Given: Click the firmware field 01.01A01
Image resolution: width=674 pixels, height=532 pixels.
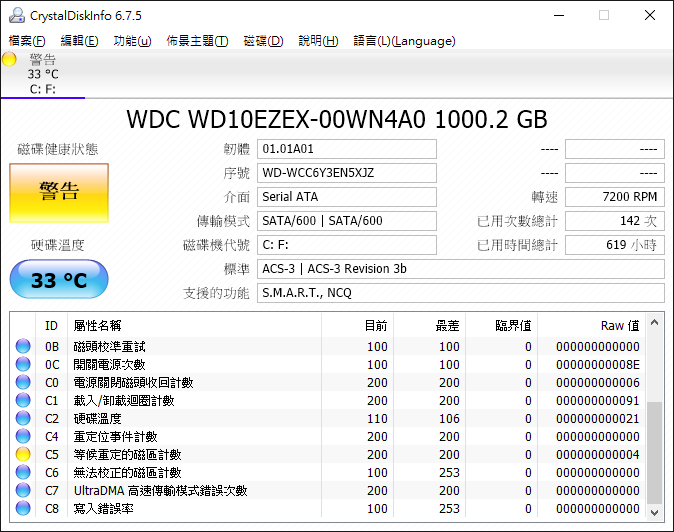Looking at the screenshot, I should click(x=347, y=149).
